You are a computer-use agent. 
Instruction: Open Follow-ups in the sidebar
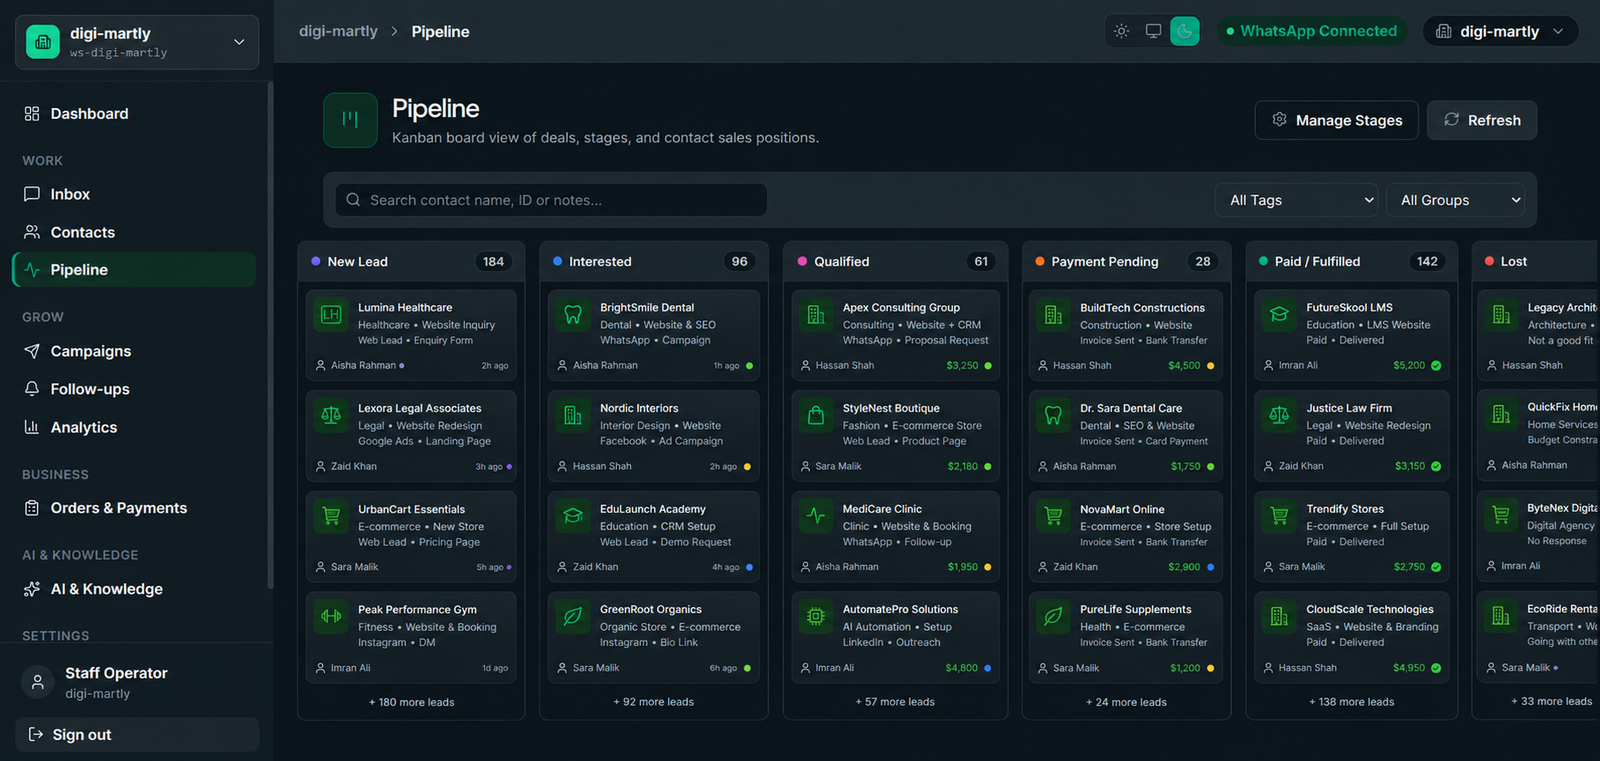[x=134, y=389]
